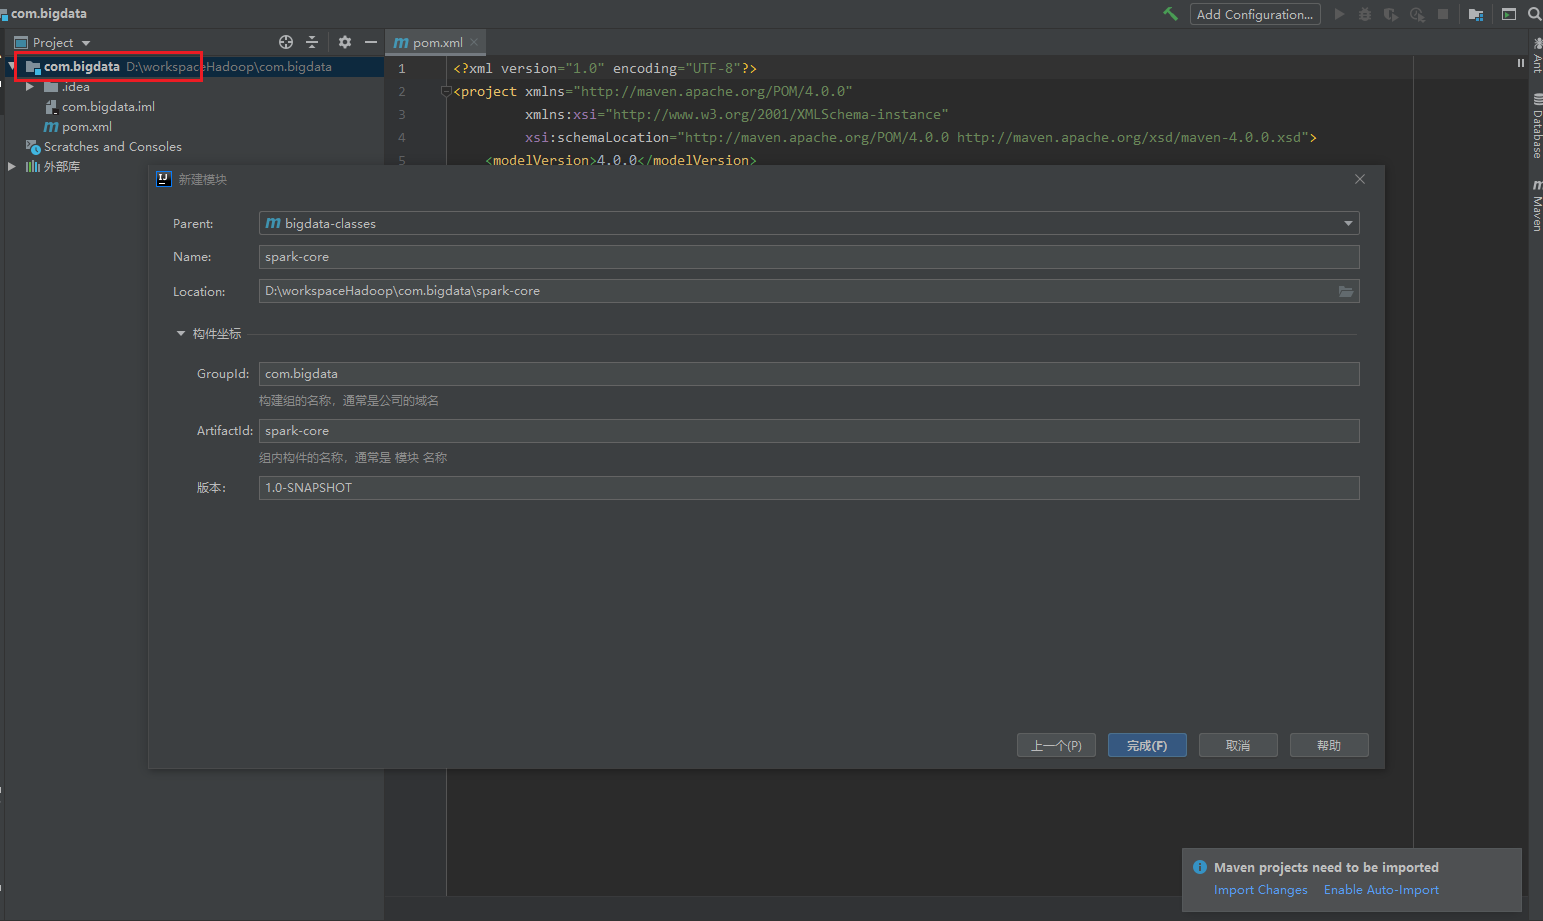Collapse the com.bigdata root tree arrow
This screenshot has width=1543, height=921.
coord(11,67)
